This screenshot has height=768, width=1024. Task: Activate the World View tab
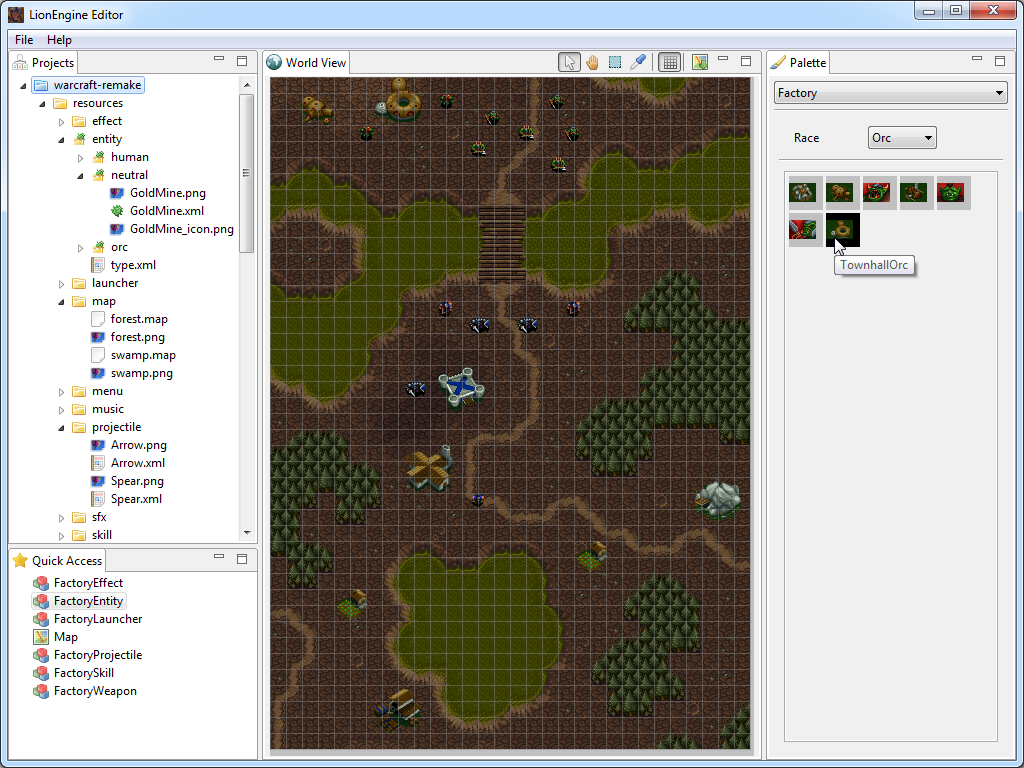click(307, 63)
